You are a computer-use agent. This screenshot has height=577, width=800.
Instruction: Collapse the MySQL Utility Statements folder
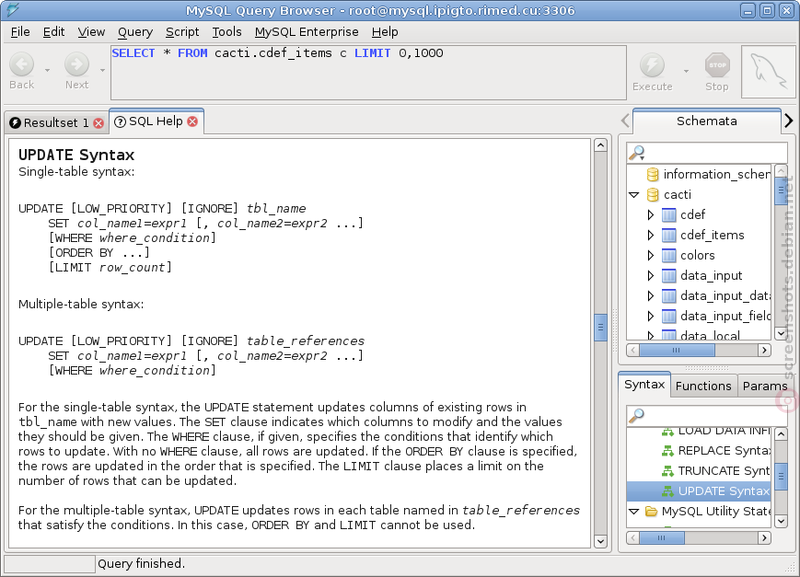pos(634,511)
